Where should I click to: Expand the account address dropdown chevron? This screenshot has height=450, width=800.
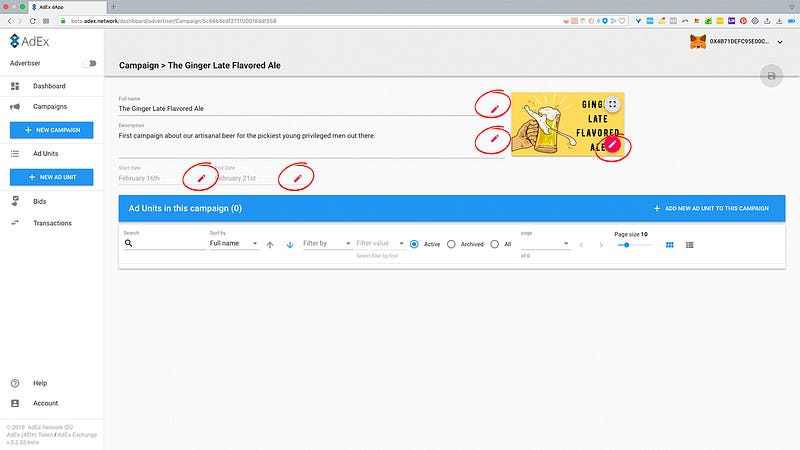click(780, 42)
